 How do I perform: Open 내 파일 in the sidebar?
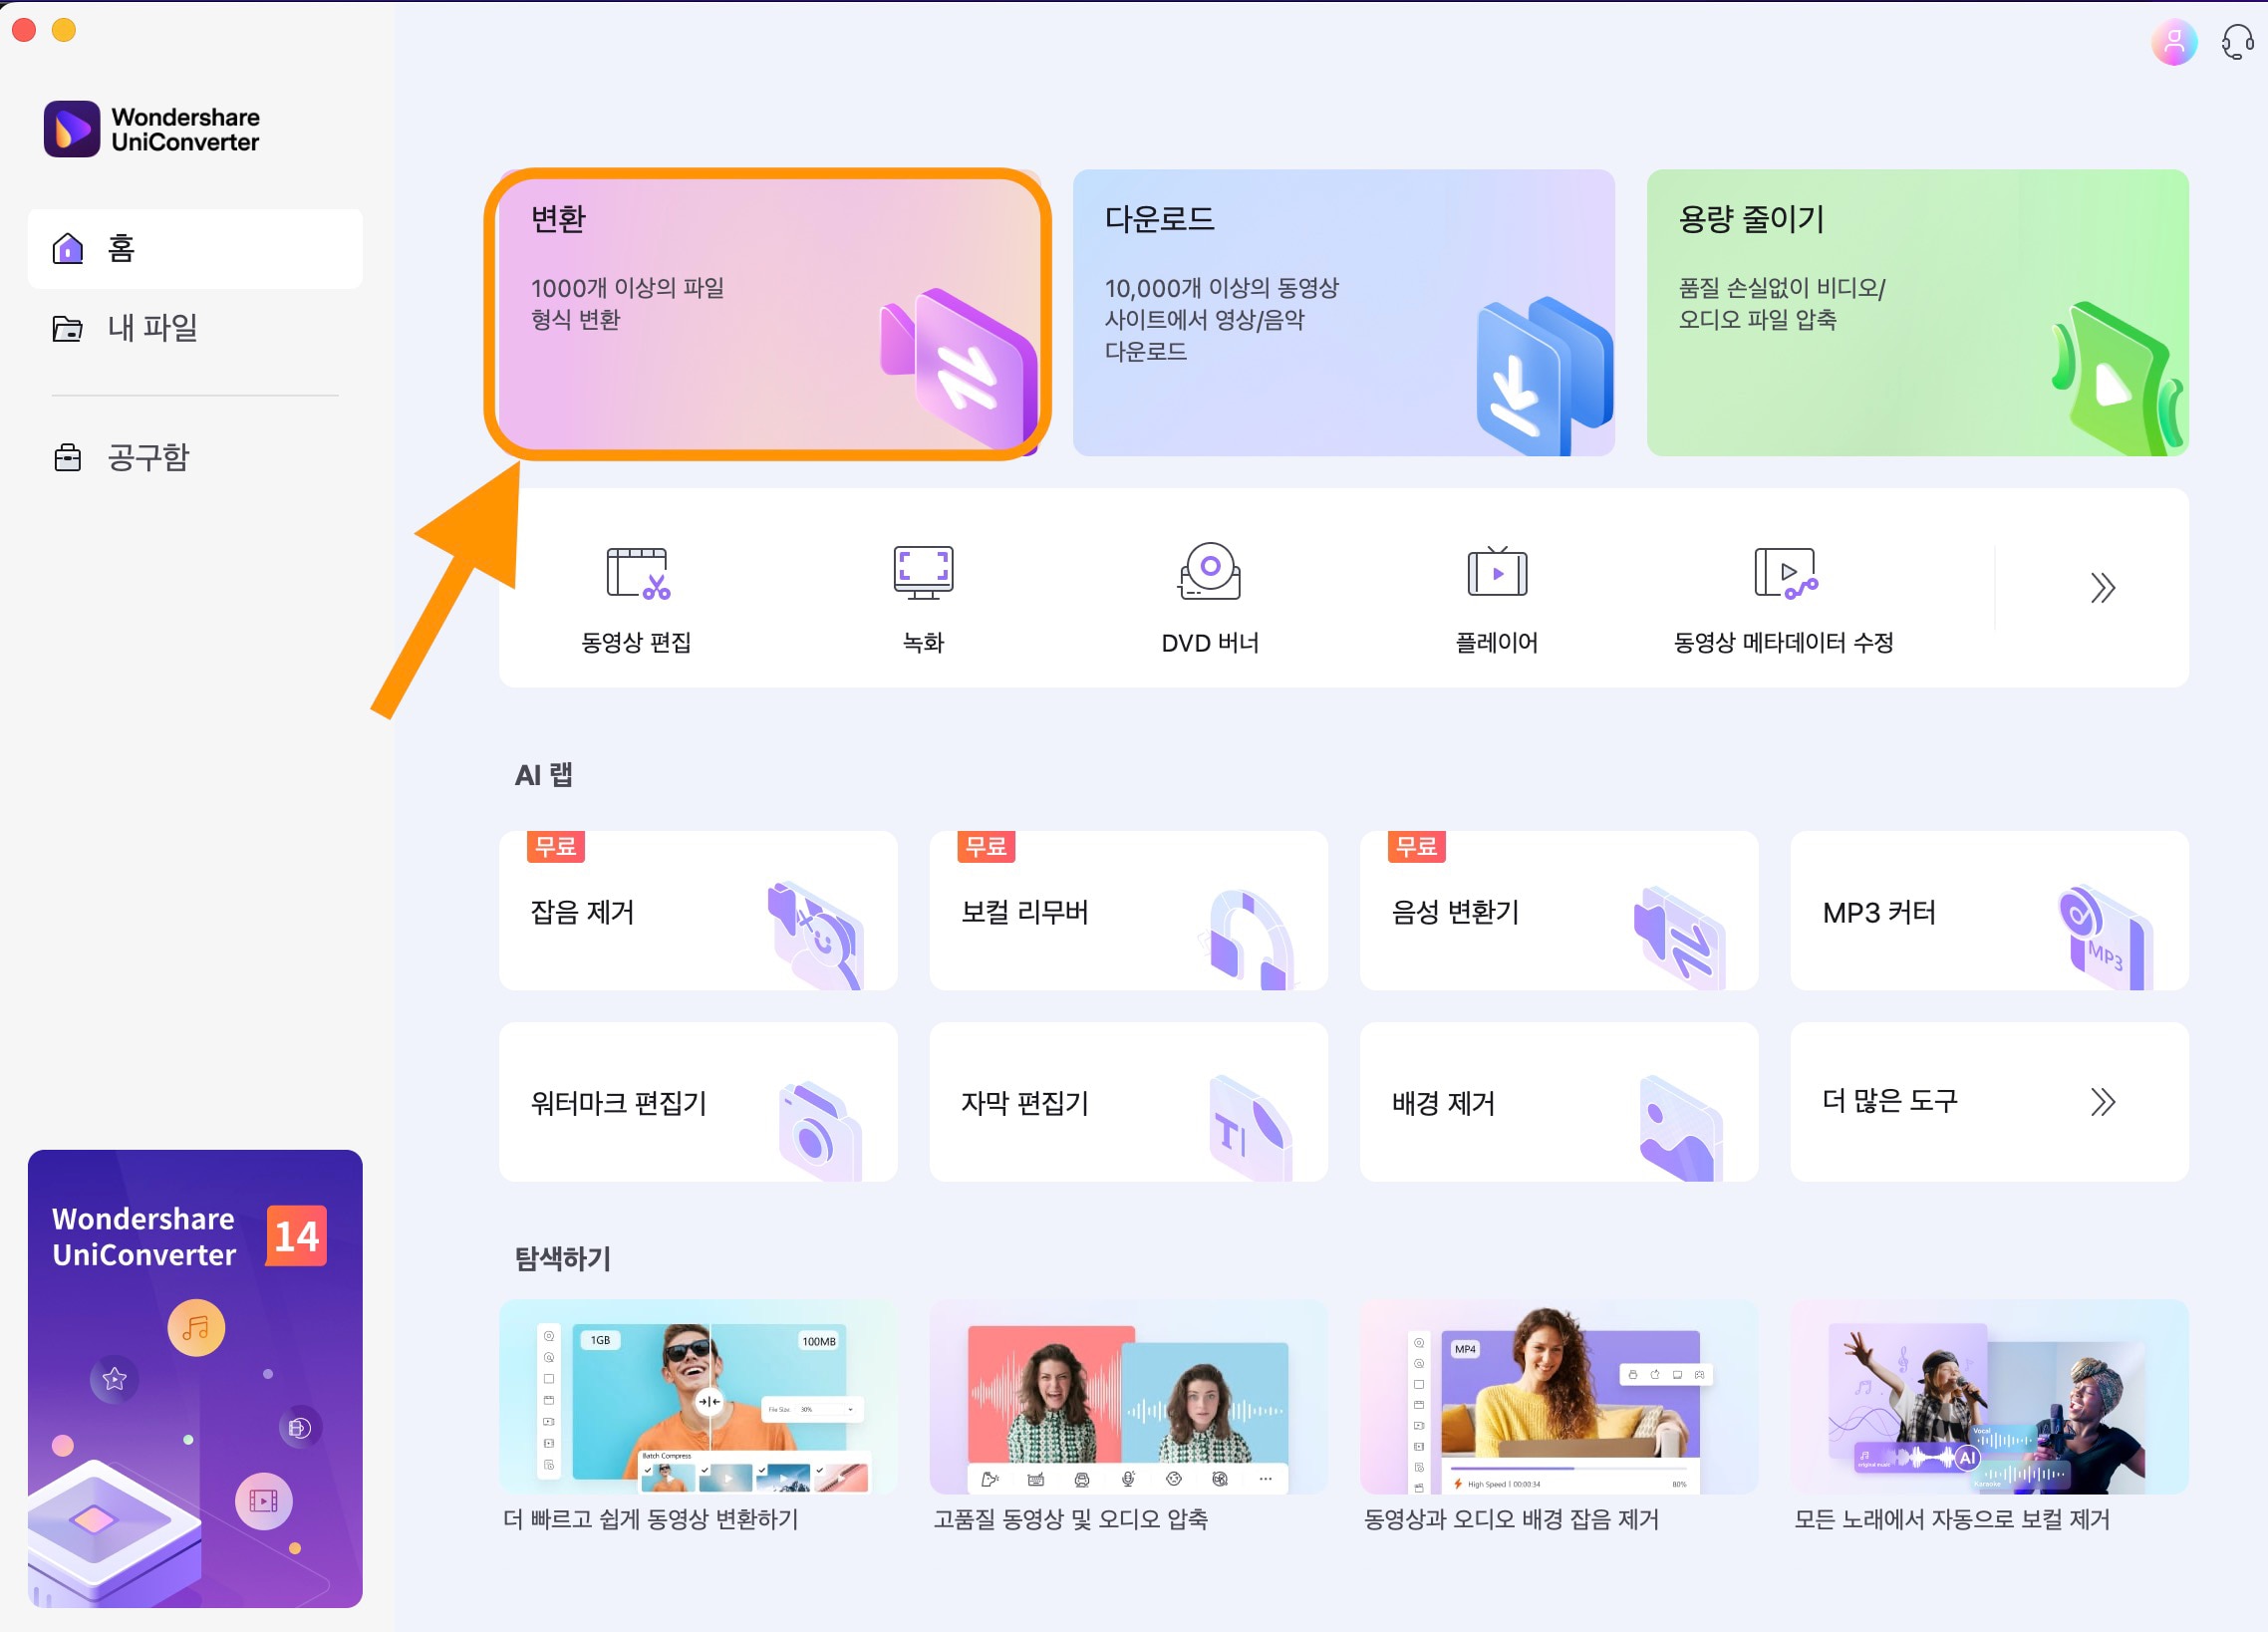195,328
